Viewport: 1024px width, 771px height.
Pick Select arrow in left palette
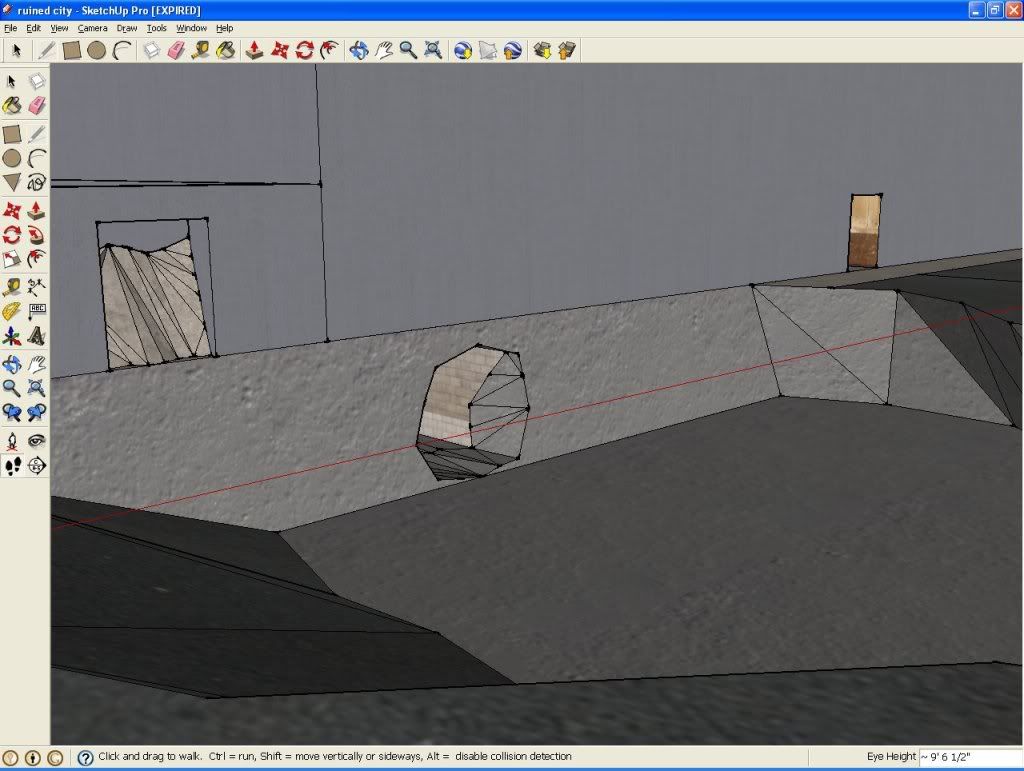pos(12,81)
